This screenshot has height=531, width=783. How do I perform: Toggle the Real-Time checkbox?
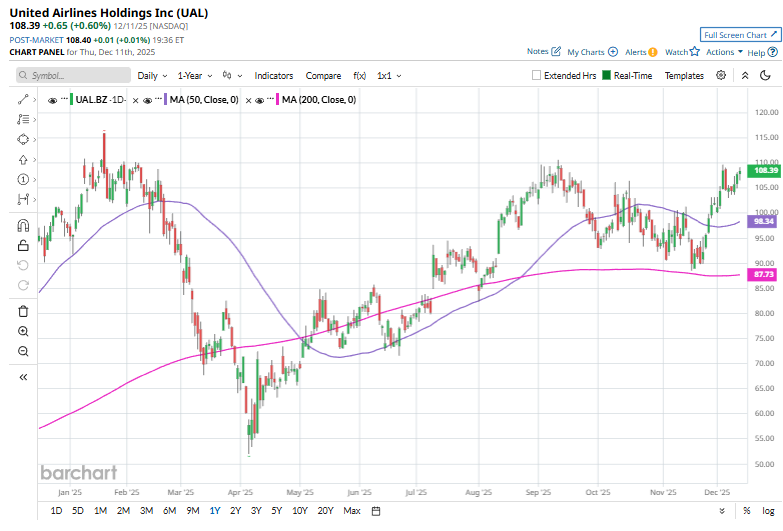[606, 75]
